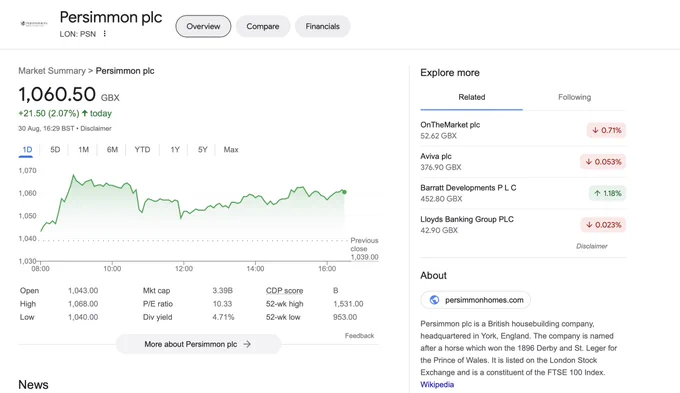Click the 52-wk high value 1,531.00
Viewport: 680px width, 393px height.
click(x=348, y=304)
